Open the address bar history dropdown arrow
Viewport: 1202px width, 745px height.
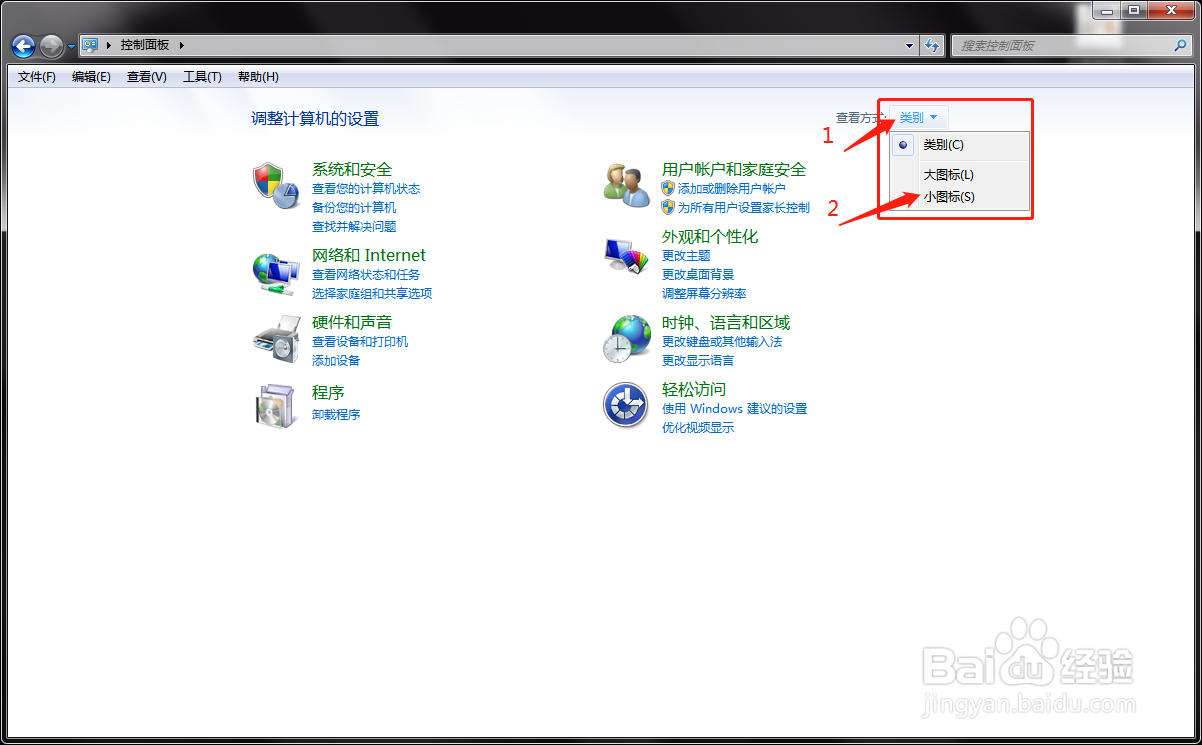[909, 45]
